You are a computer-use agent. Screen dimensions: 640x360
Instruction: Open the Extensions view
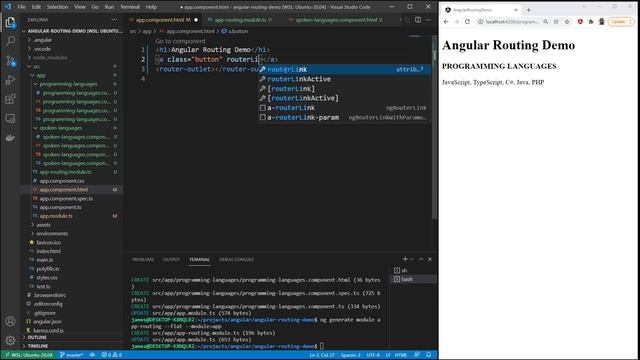[x=10, y=99]
